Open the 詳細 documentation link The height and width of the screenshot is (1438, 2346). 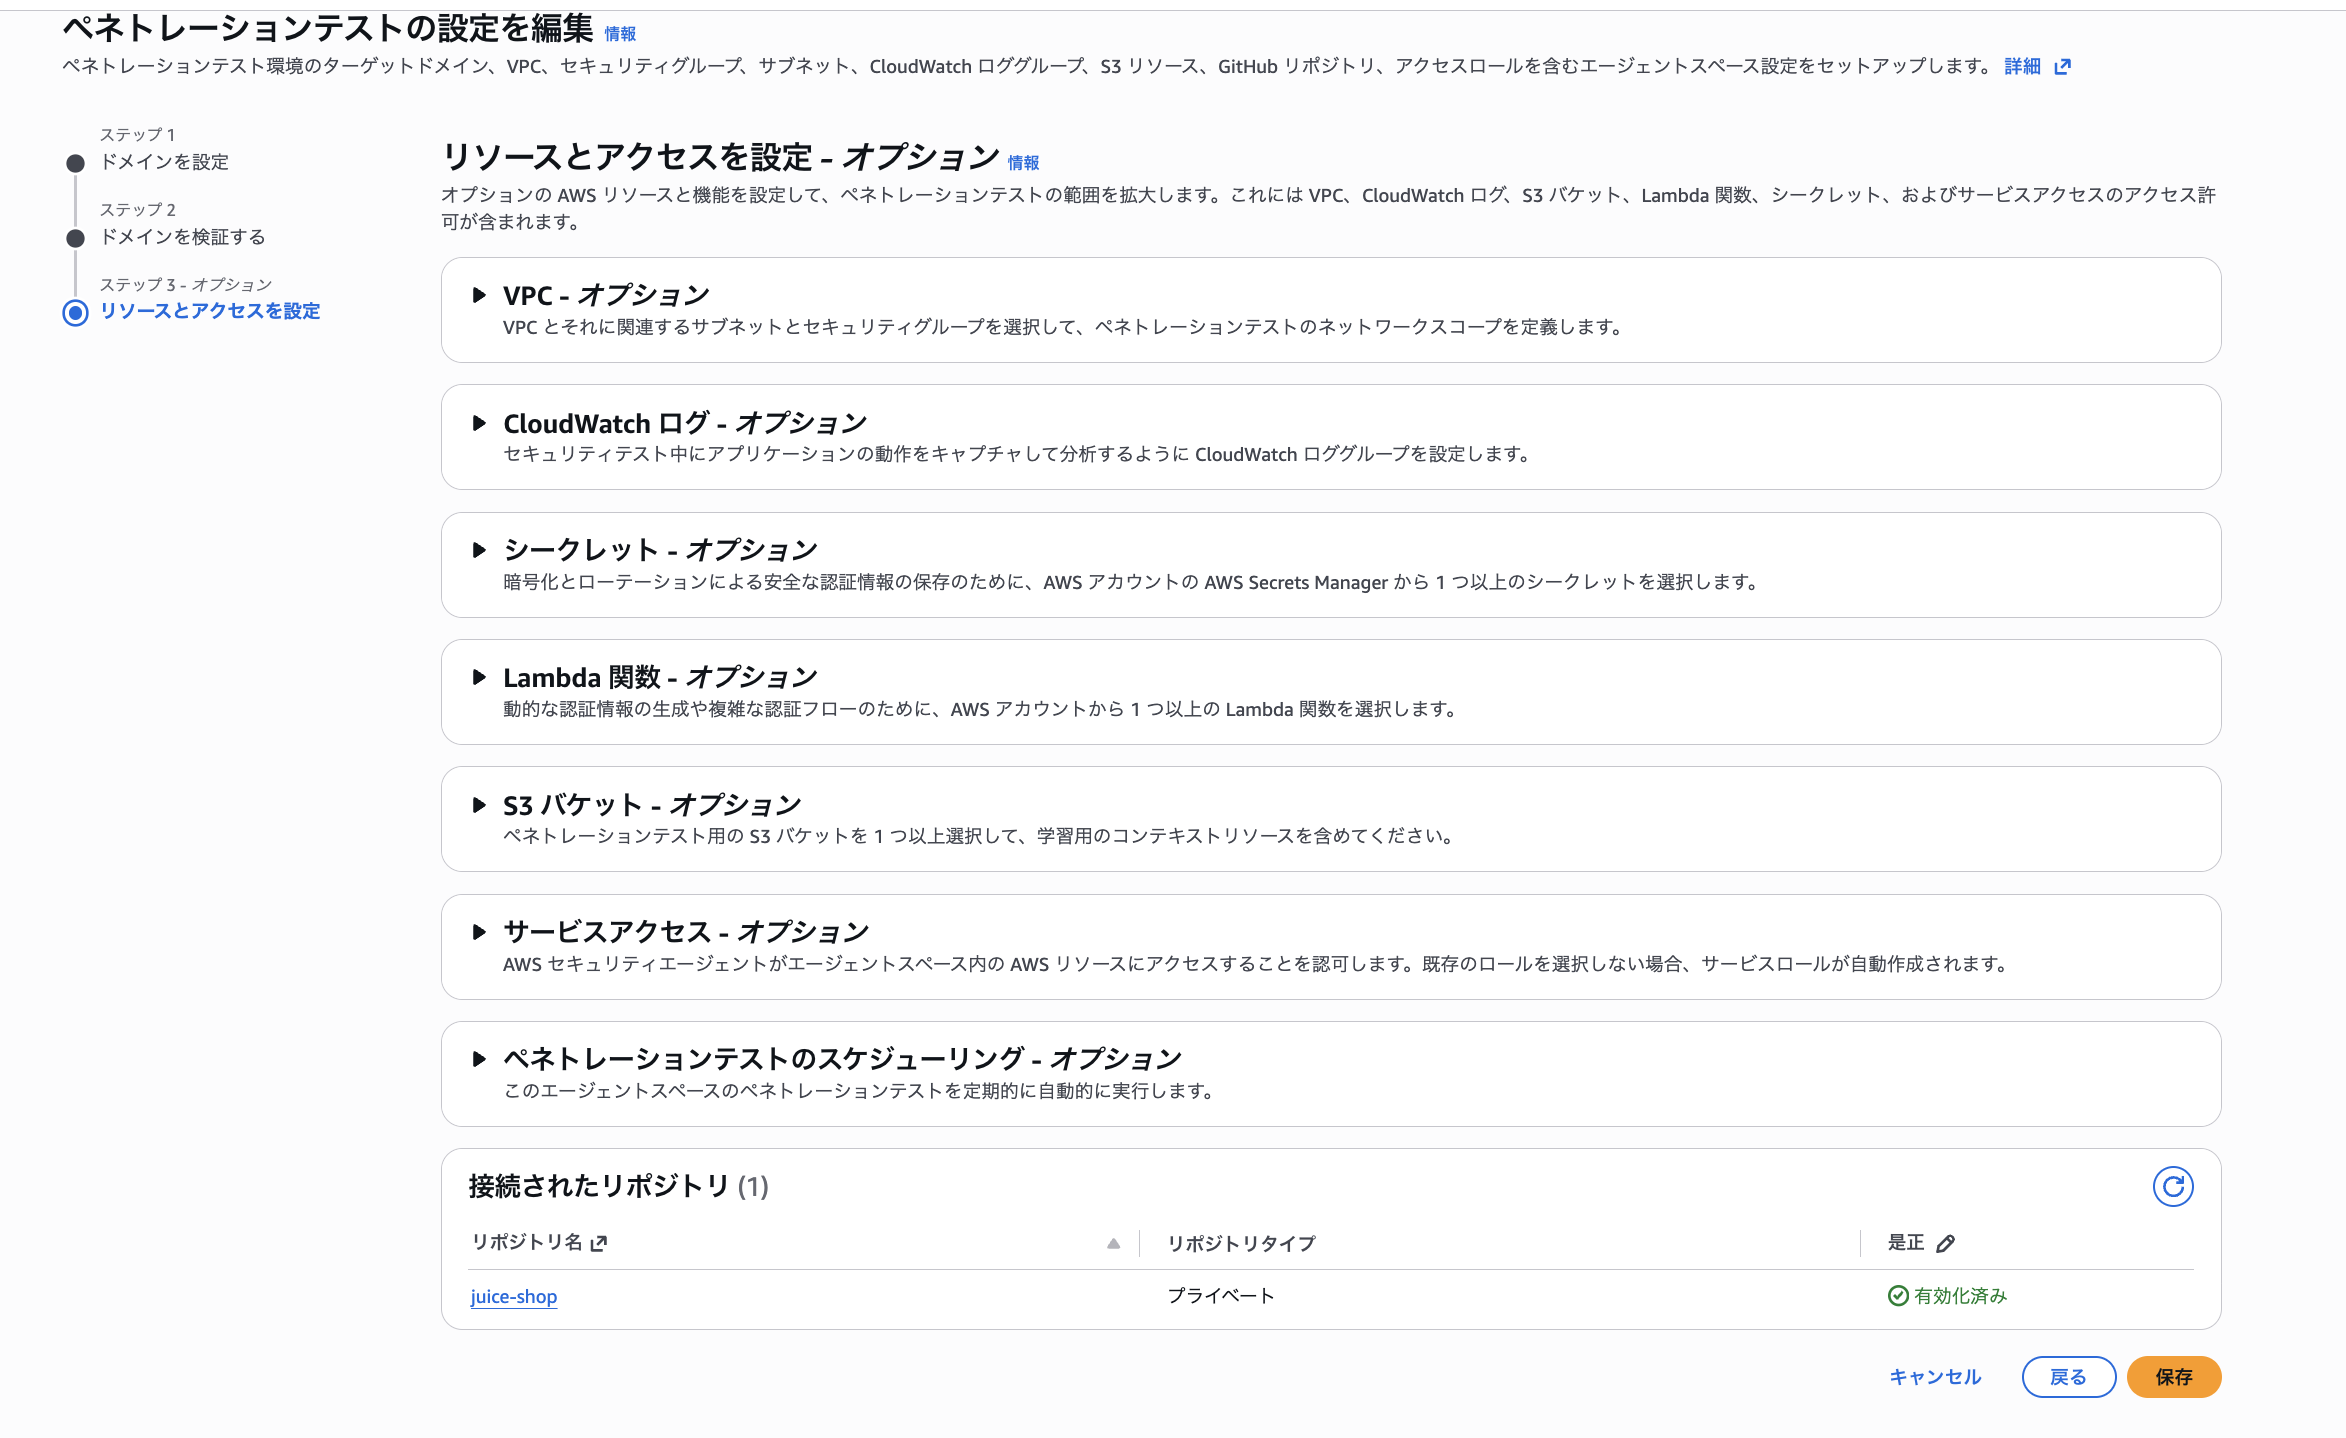(x=2022, y=67)
